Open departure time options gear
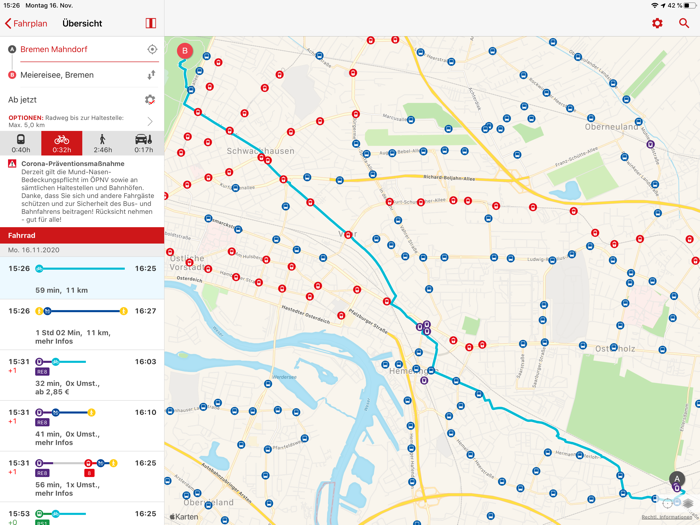Viewport: 700px width, 525px height. (150, 100)
